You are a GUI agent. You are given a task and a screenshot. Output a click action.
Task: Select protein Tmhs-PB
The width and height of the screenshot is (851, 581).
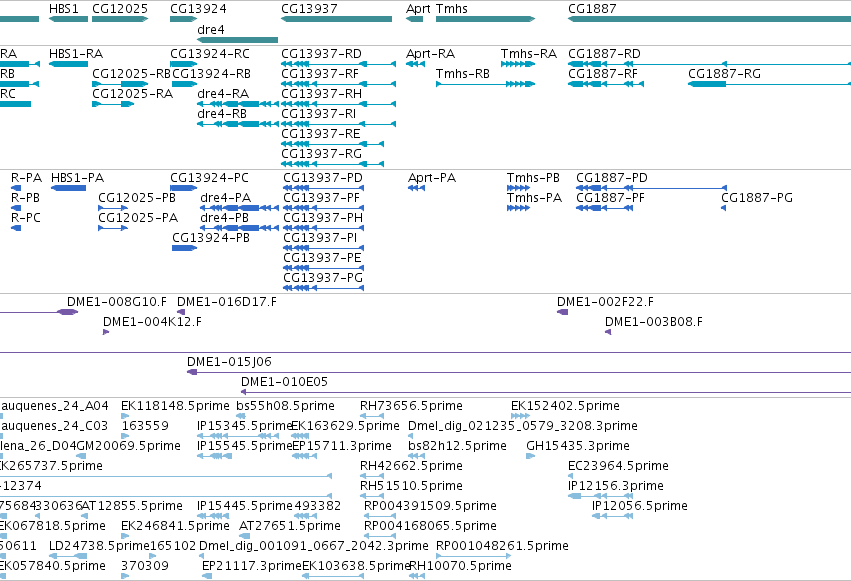pos(518,188)
